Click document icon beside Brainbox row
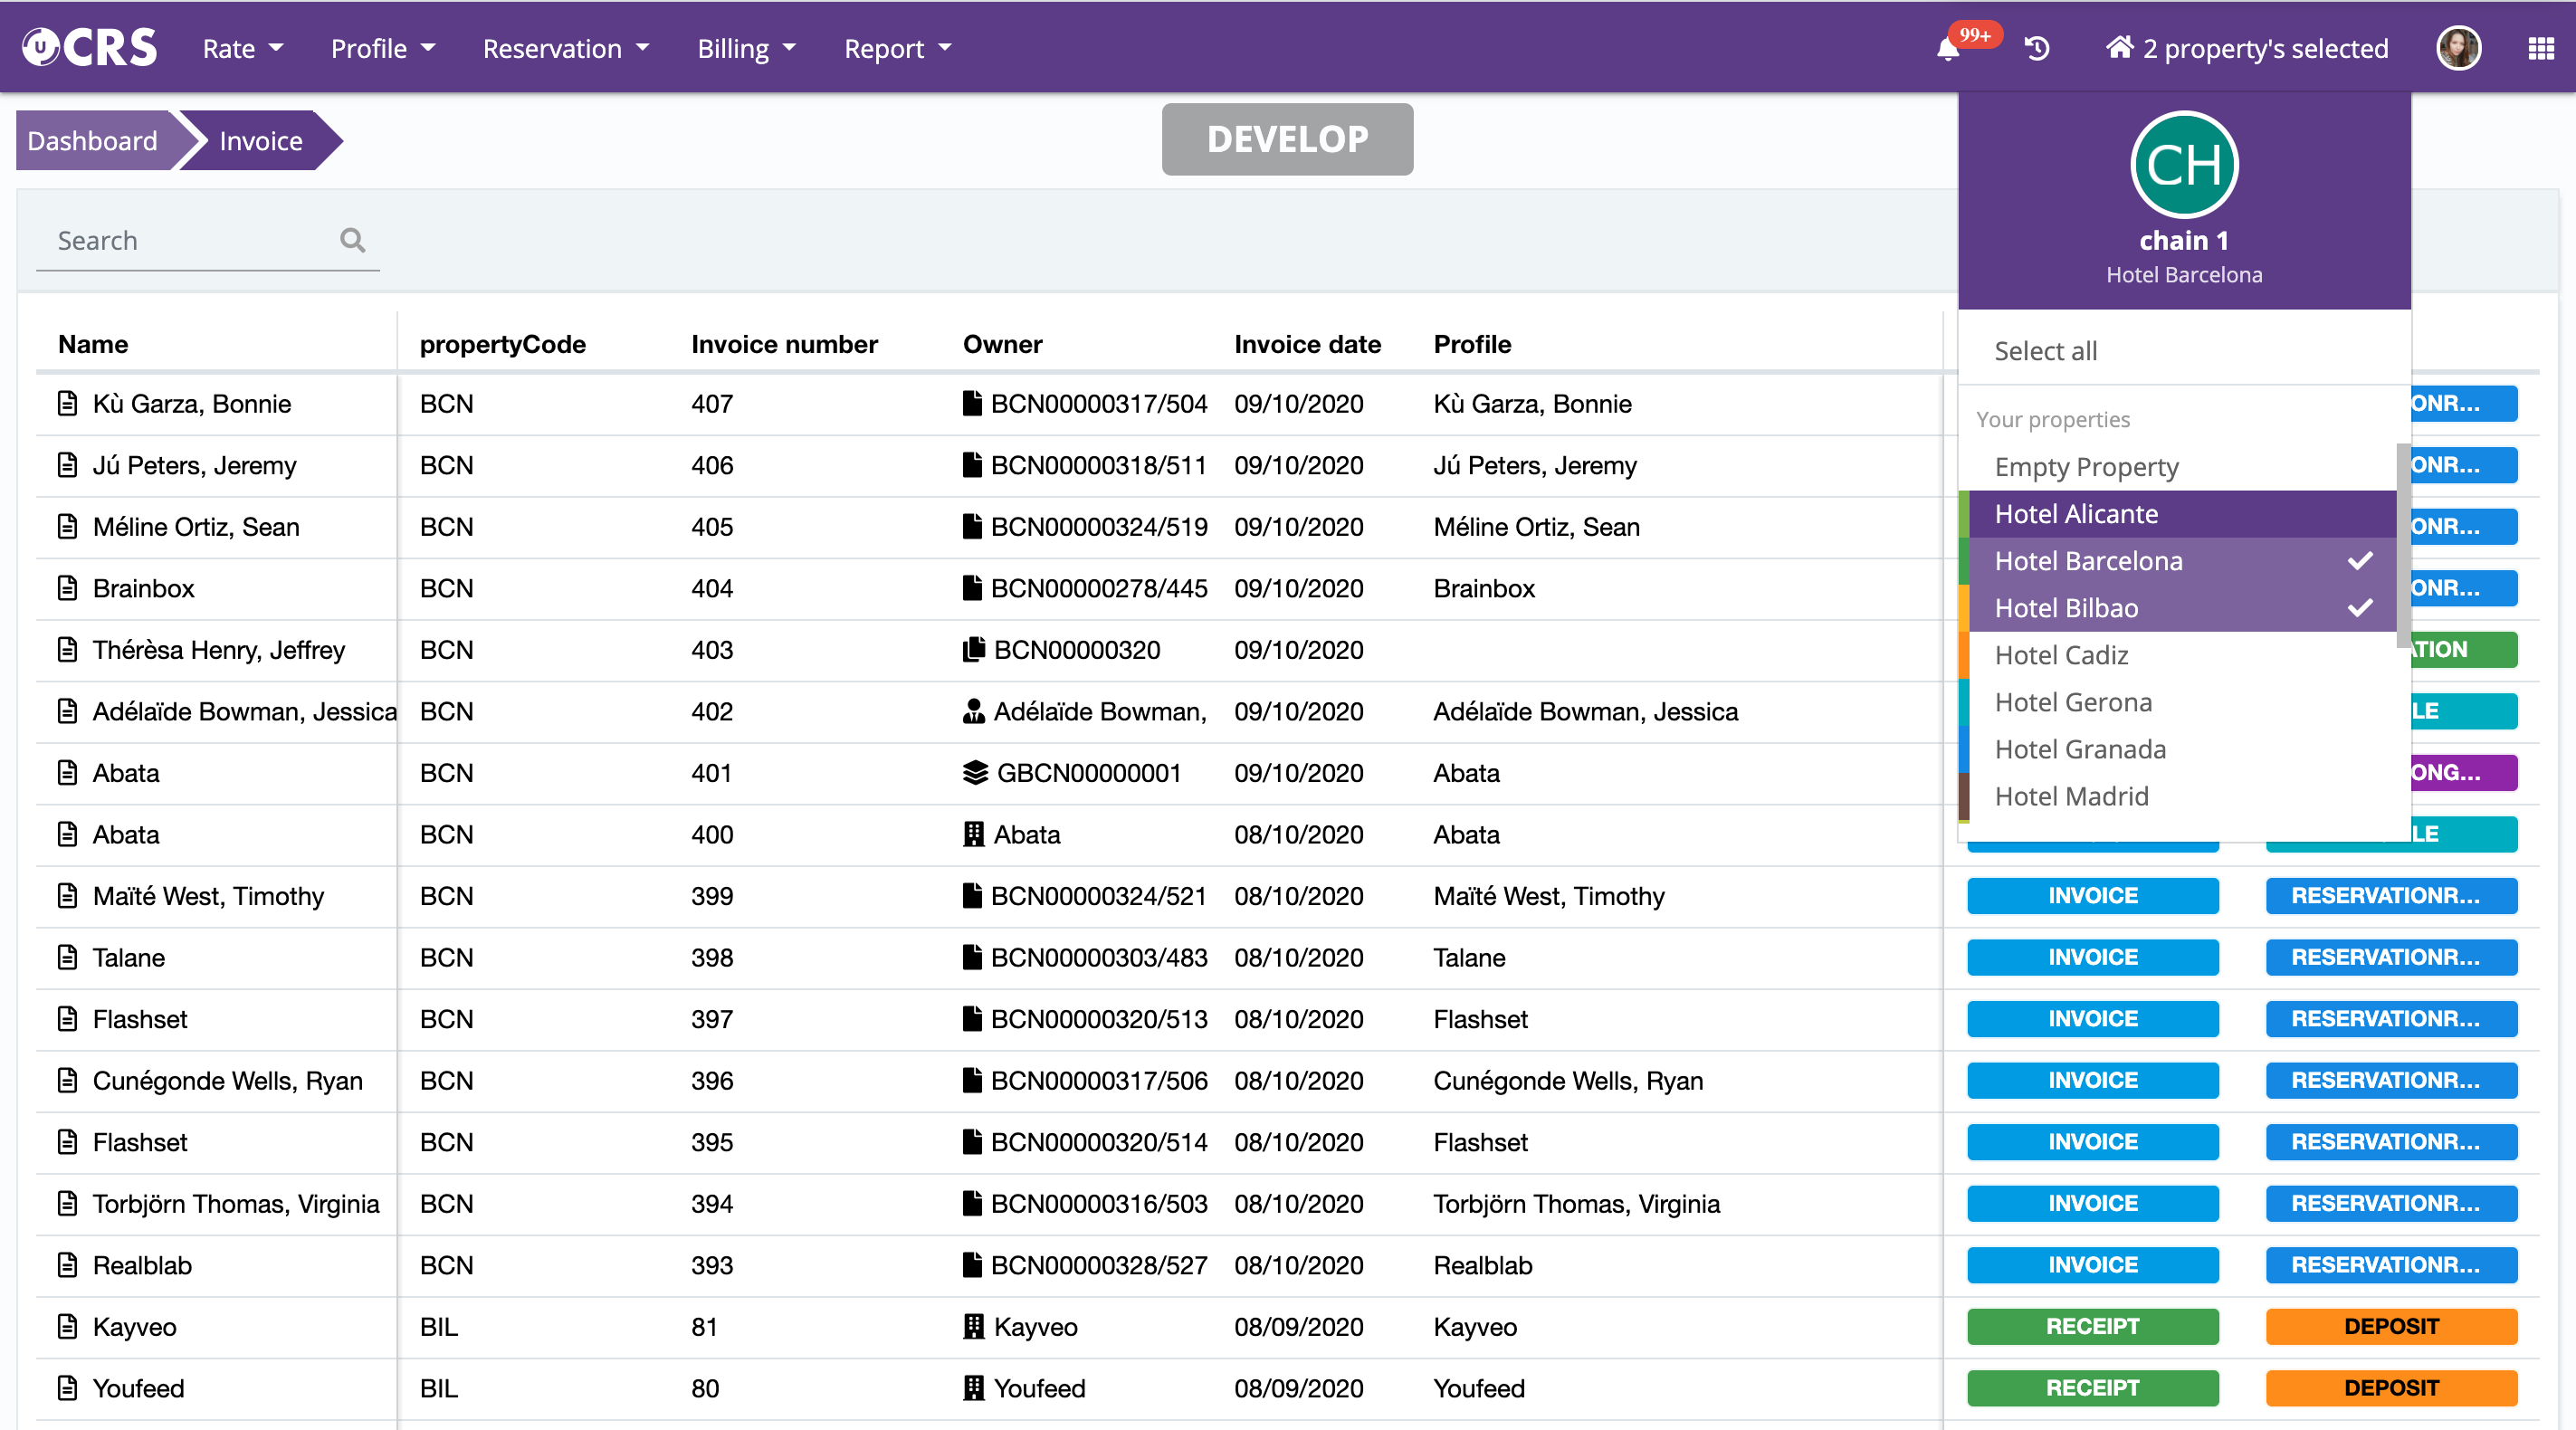Screen dimensions: 2576x1430 pos(67,588)
